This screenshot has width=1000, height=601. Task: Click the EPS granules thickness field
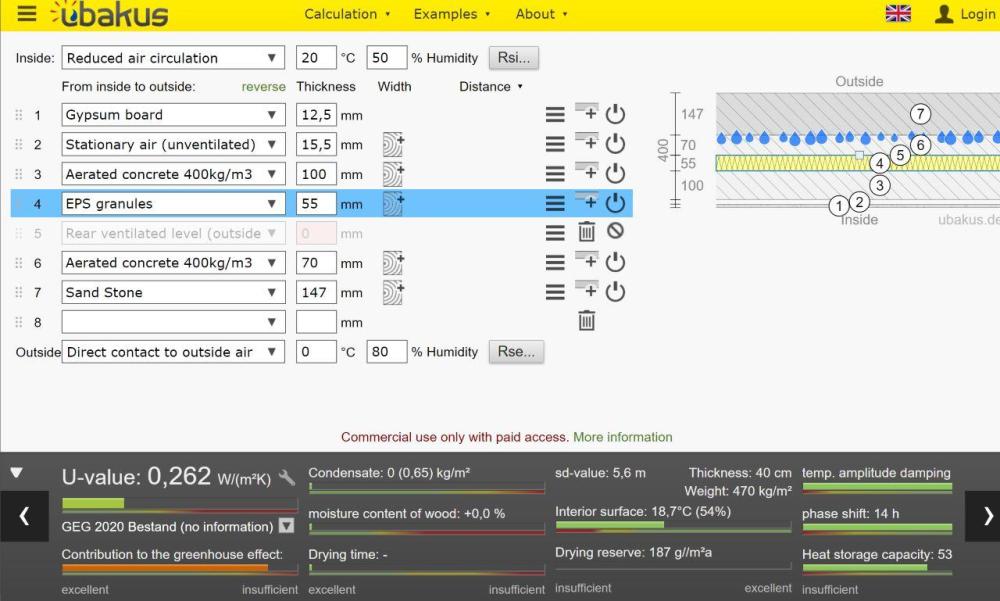[x=316, y=204]
